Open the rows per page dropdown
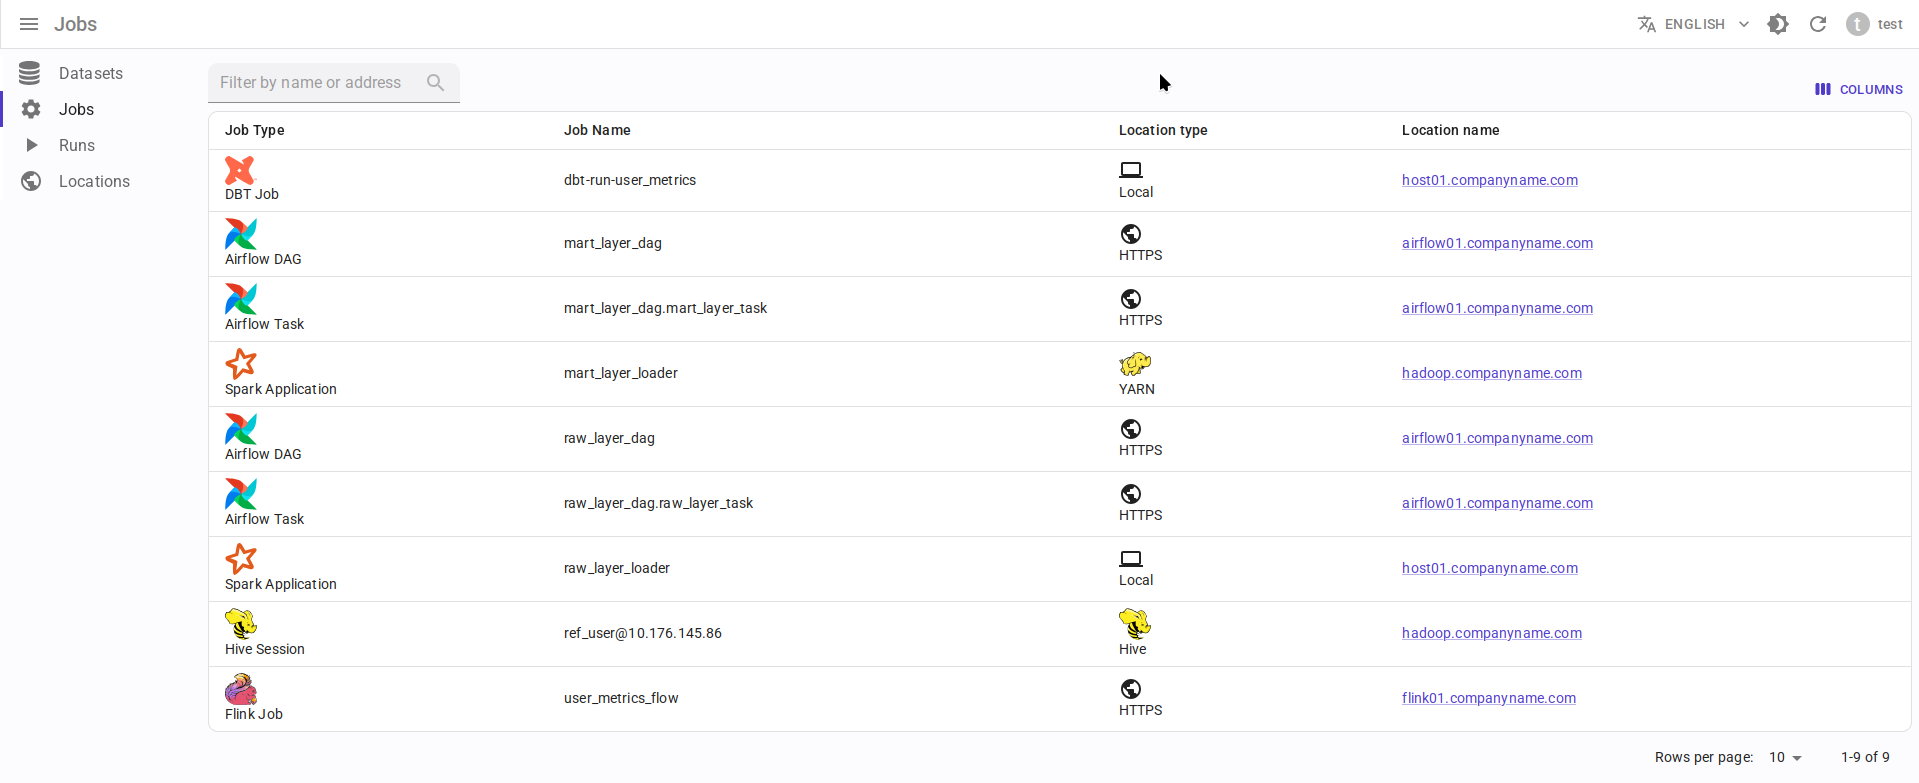 (1785, 758)
